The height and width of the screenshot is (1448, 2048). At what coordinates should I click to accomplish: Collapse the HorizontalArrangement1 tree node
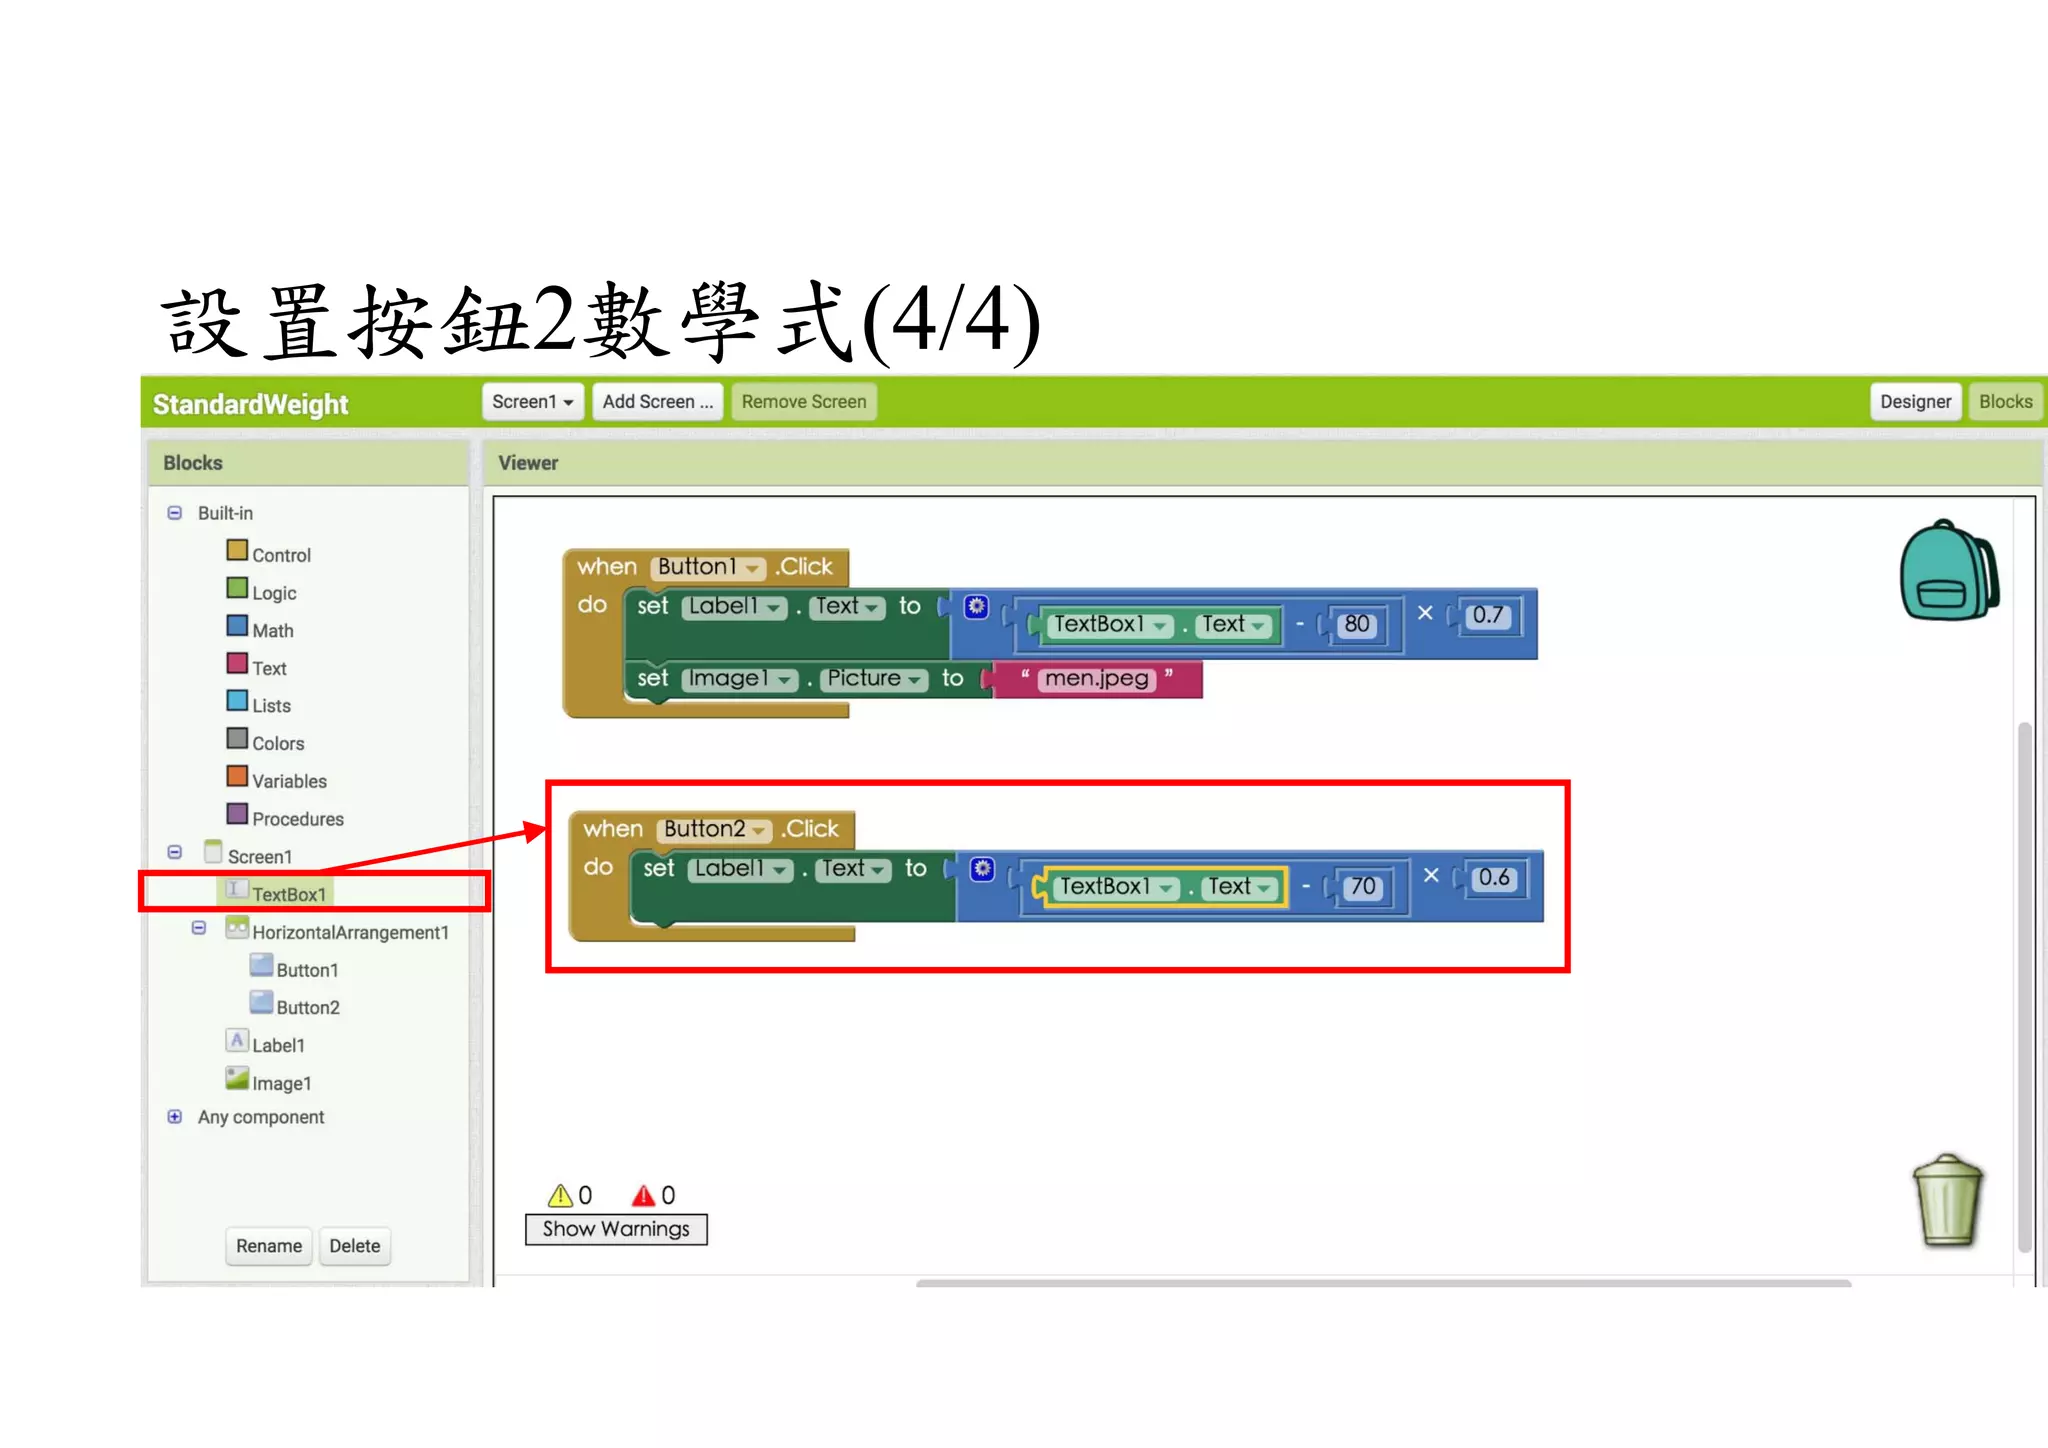[199, 929]
